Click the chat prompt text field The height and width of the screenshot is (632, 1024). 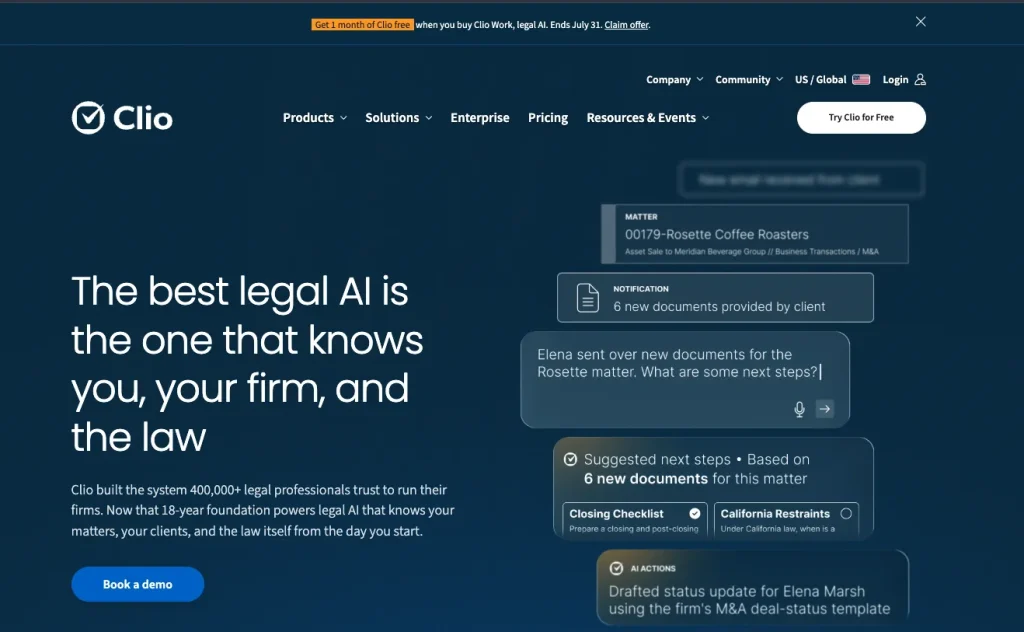click(685, 379)
